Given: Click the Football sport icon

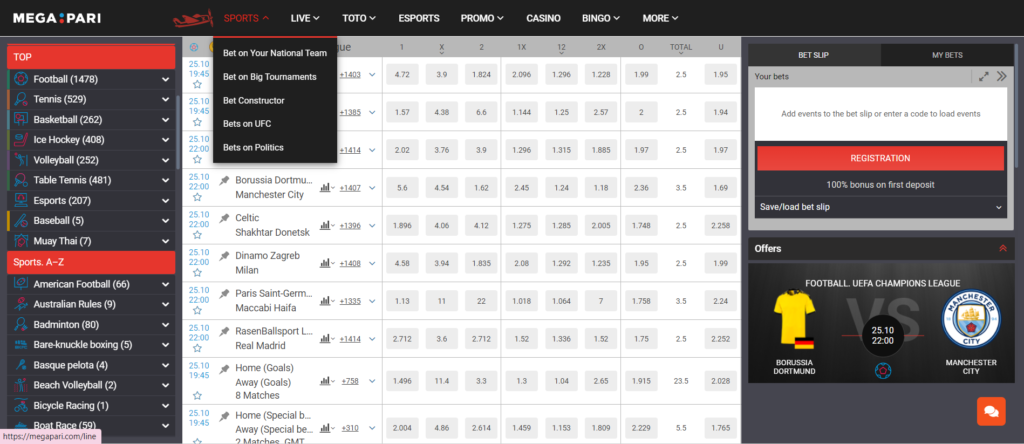Looking at the screenshot, I should pyautogui.click(x=21, y=80).
